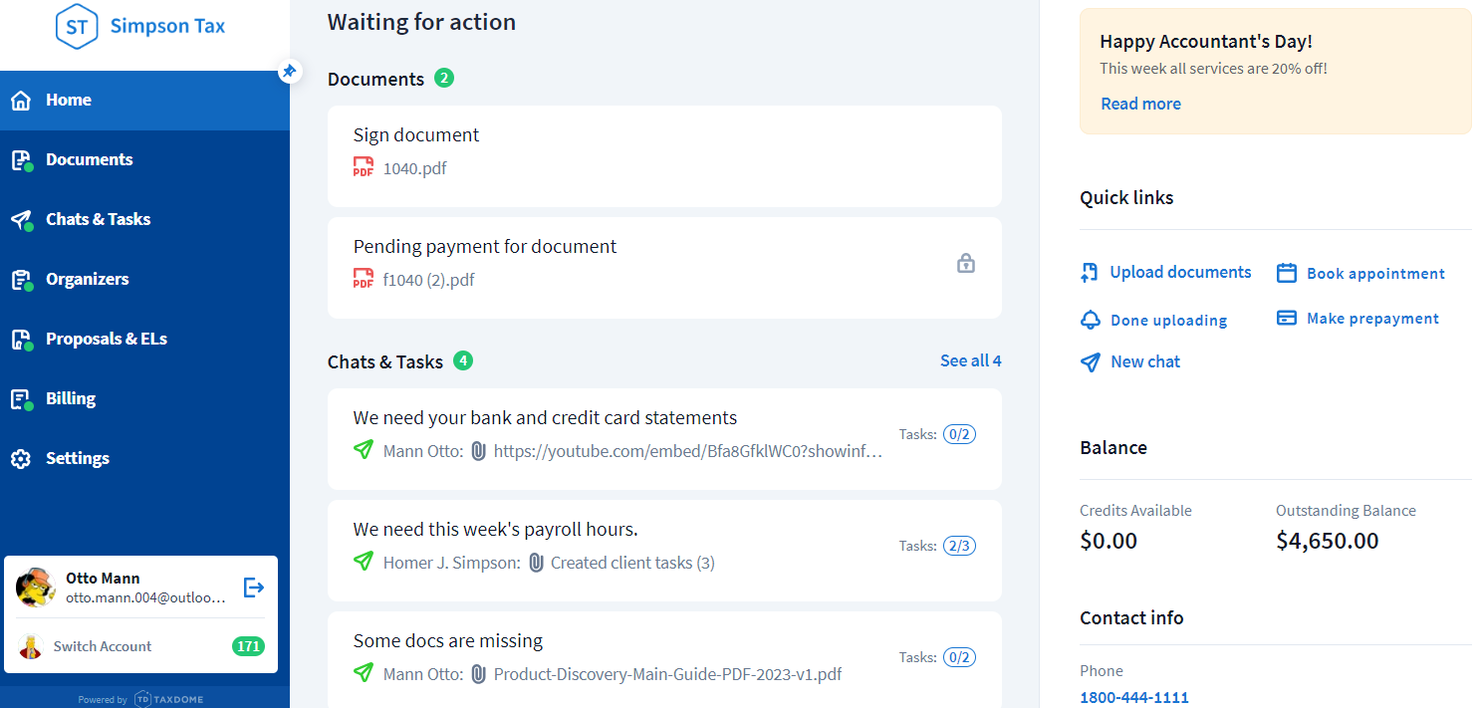Open the bank and credit card statements chat
The height and width of the screenshot is (708, 1480).
click(x=545, y=418)
